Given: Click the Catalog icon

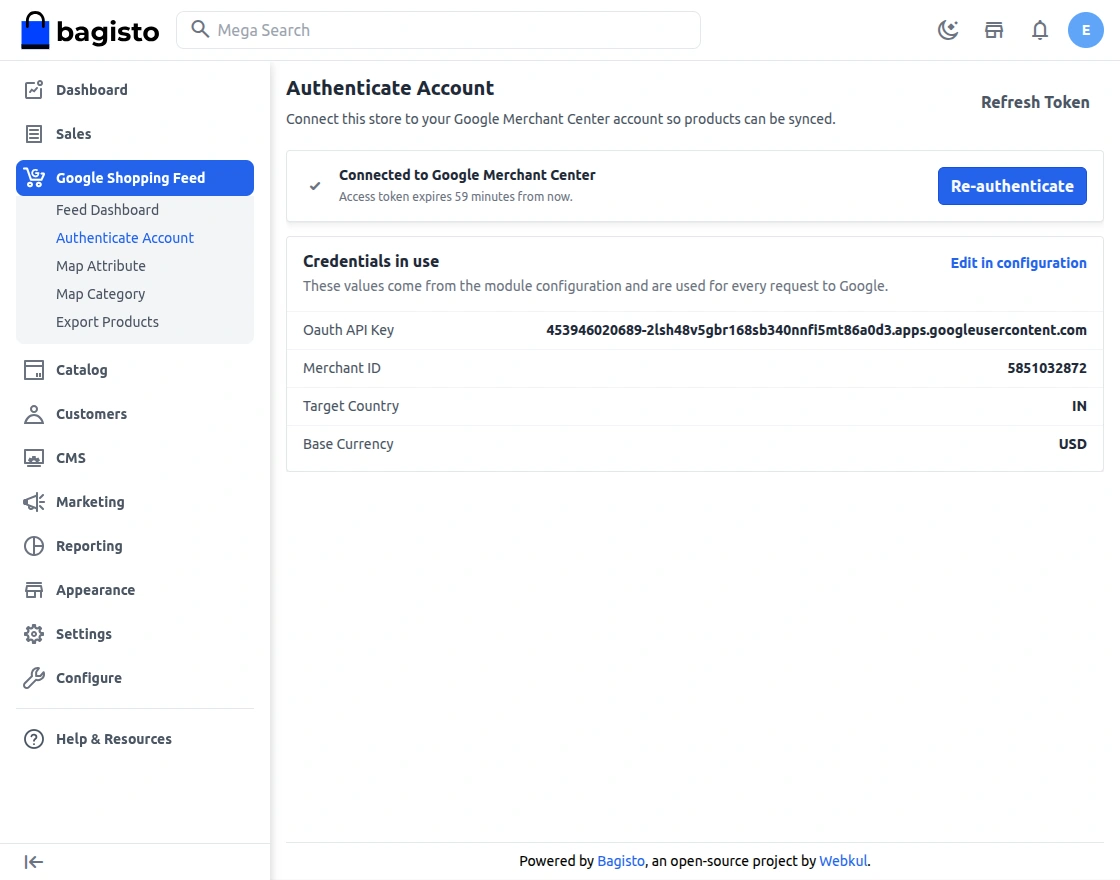Looking at the screenshot, I should click(x=34, y=369).
